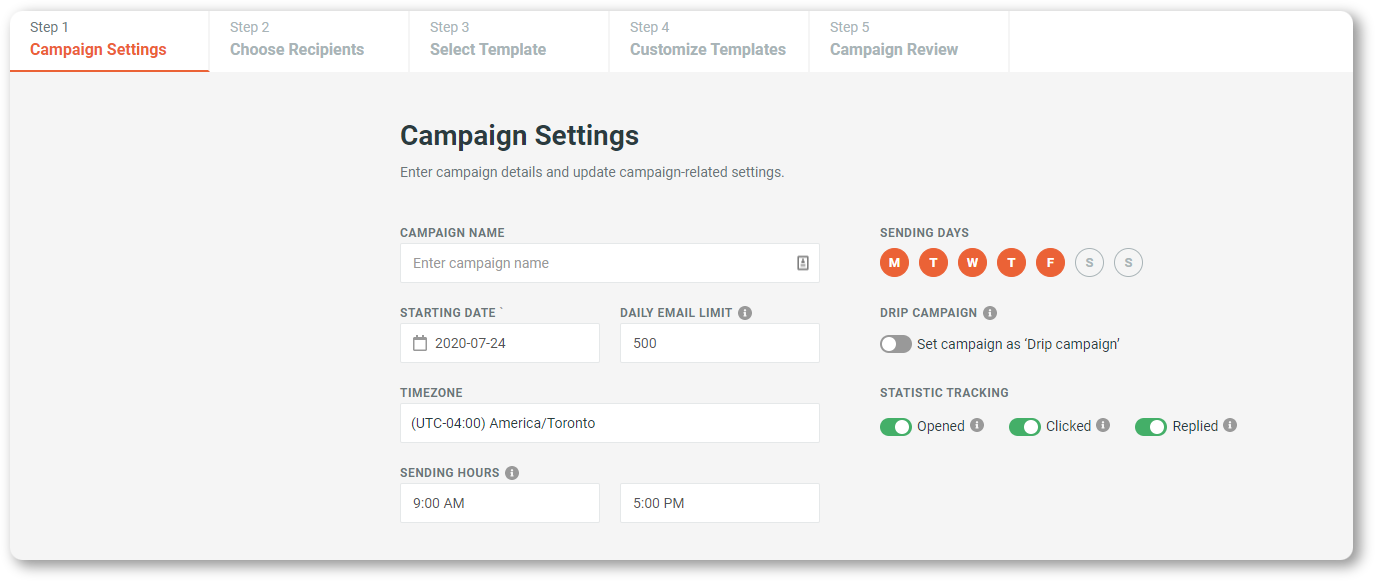Turn off Opened tracking toggle
This screenshot has height=581, width=1375.
(896, 427)
